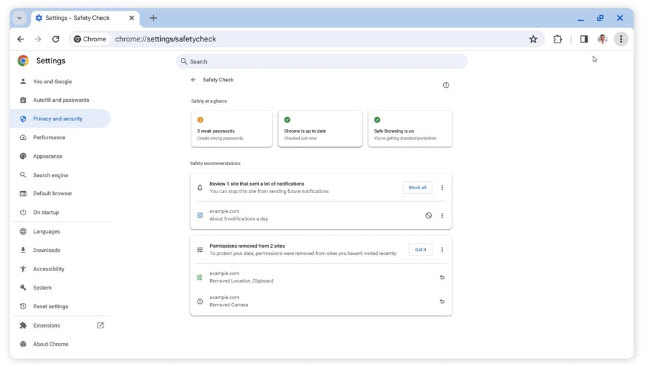
Task: Open Appearance settings
Action: point(60,156)
